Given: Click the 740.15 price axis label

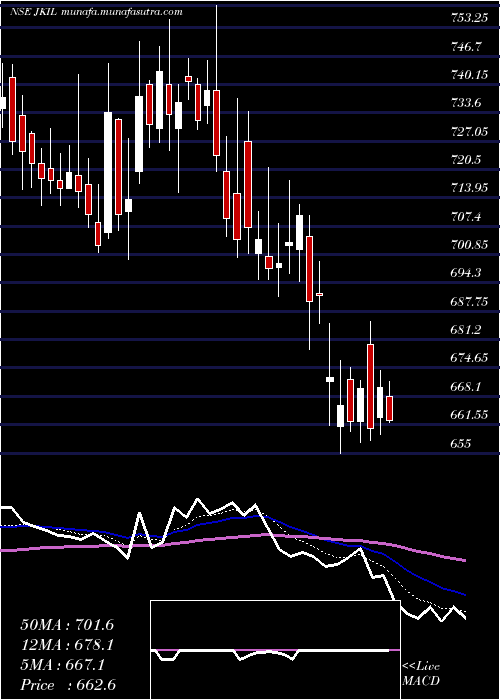Looking at the screenshot, I should tap(468, 75).
